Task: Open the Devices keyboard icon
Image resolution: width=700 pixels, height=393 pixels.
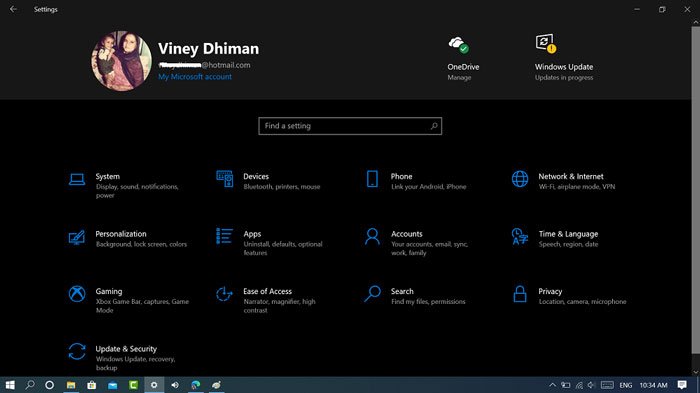Action: (225, 179)
